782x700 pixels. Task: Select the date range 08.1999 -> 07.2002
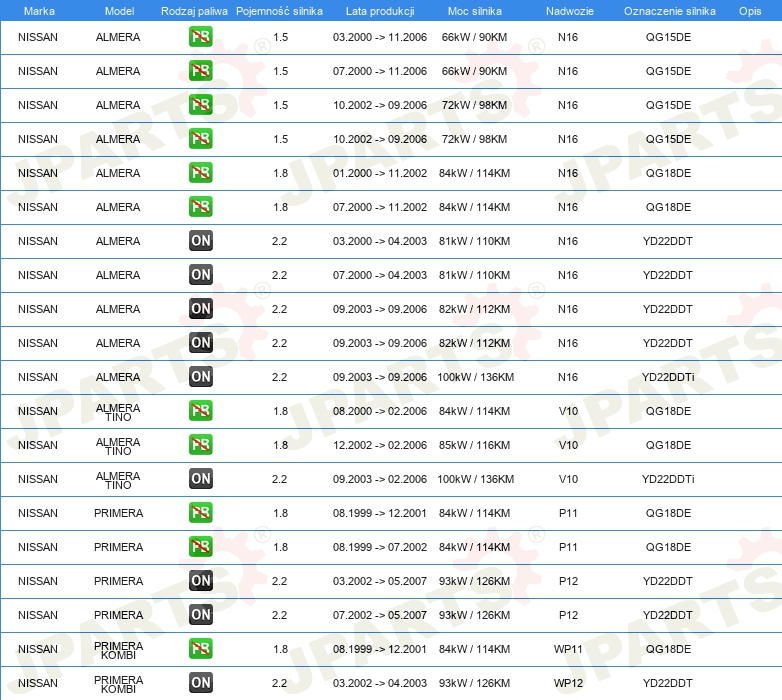click(x=380, y=547)
